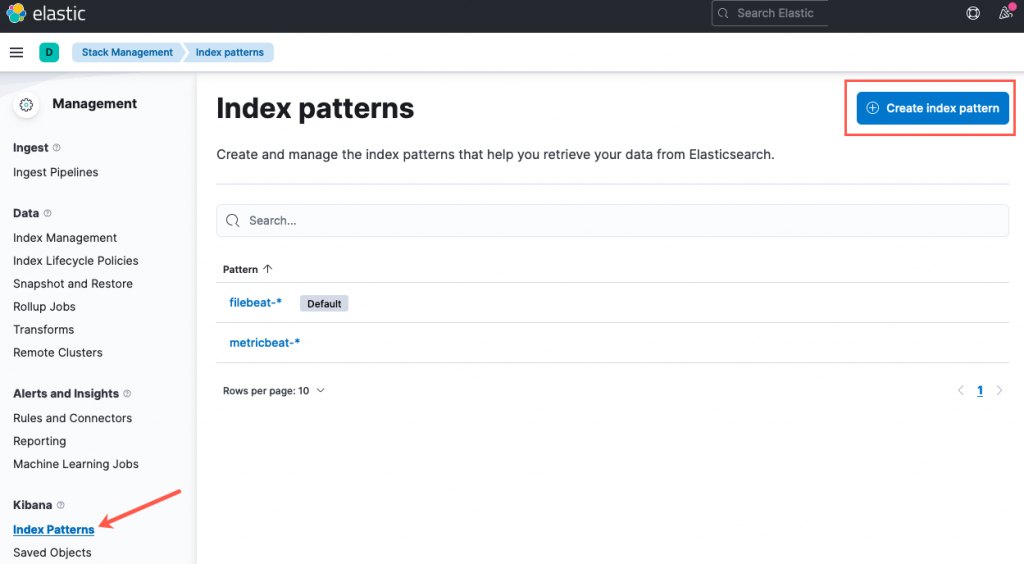The image size is (1024, 564).
Task: Select page 1 in pagination
Action: 980,390
